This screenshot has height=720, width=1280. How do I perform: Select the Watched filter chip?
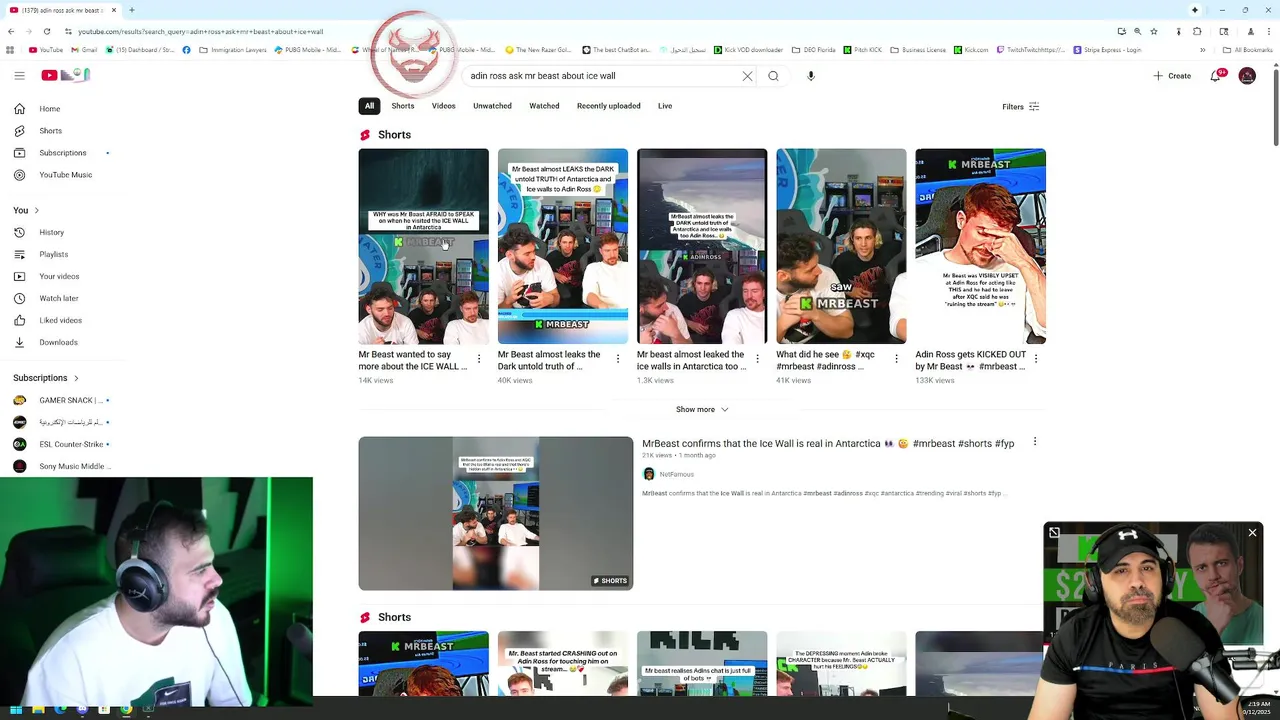point(544,106)
